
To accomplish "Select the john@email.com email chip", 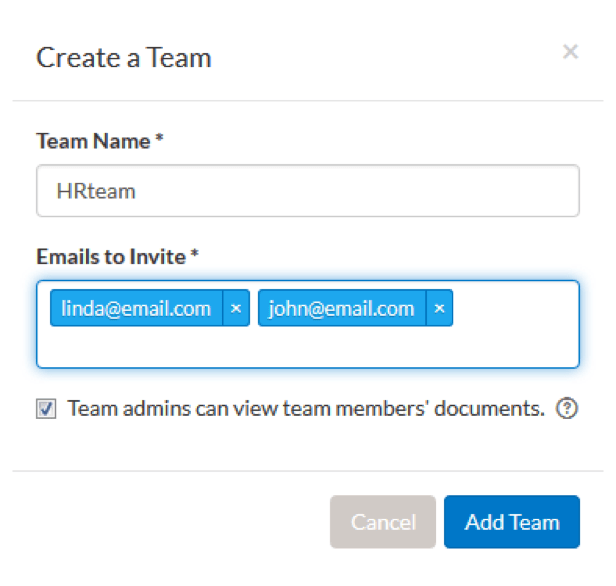I will (x=342, y=309).
